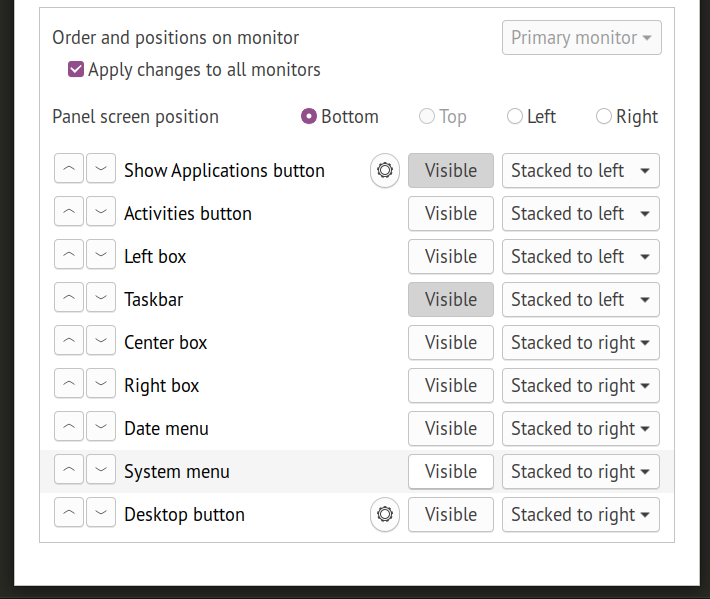Screen dimensions: 710x599
Task: Toggle Visible for Activities button
Action: pyautogui.click(x=451, y=213)
